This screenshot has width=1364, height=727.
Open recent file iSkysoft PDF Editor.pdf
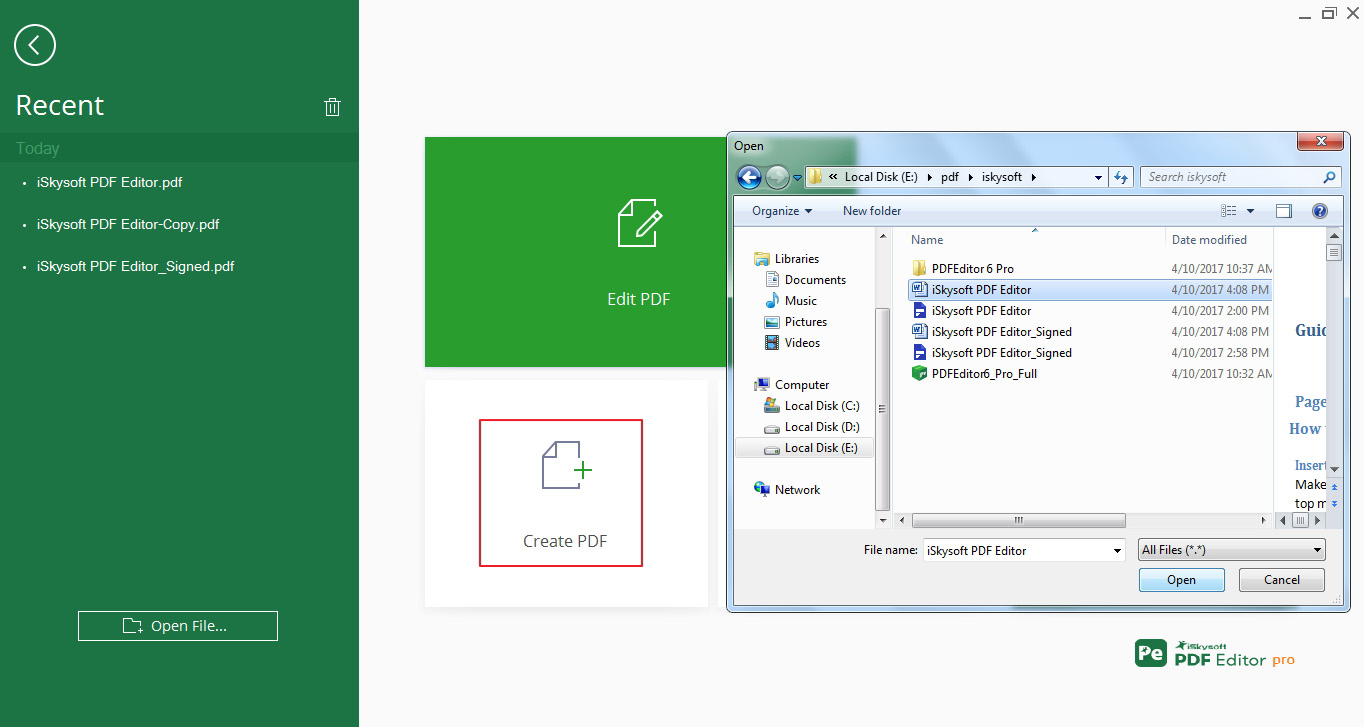click(x=109, y=182)
